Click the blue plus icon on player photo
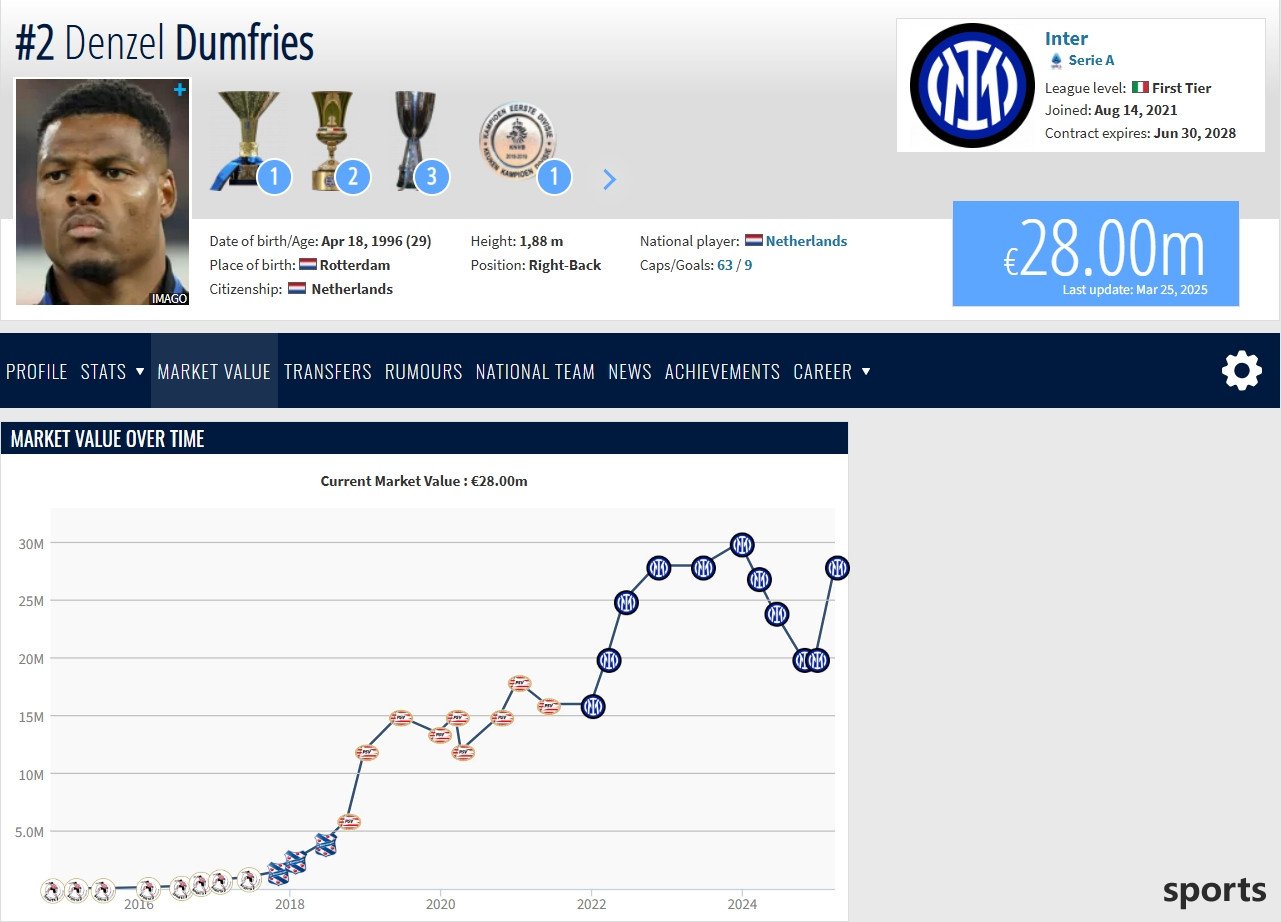Image resolution: width=1281 pixels, height=922 pixels. pyautogui.click(x=180, y=90)
